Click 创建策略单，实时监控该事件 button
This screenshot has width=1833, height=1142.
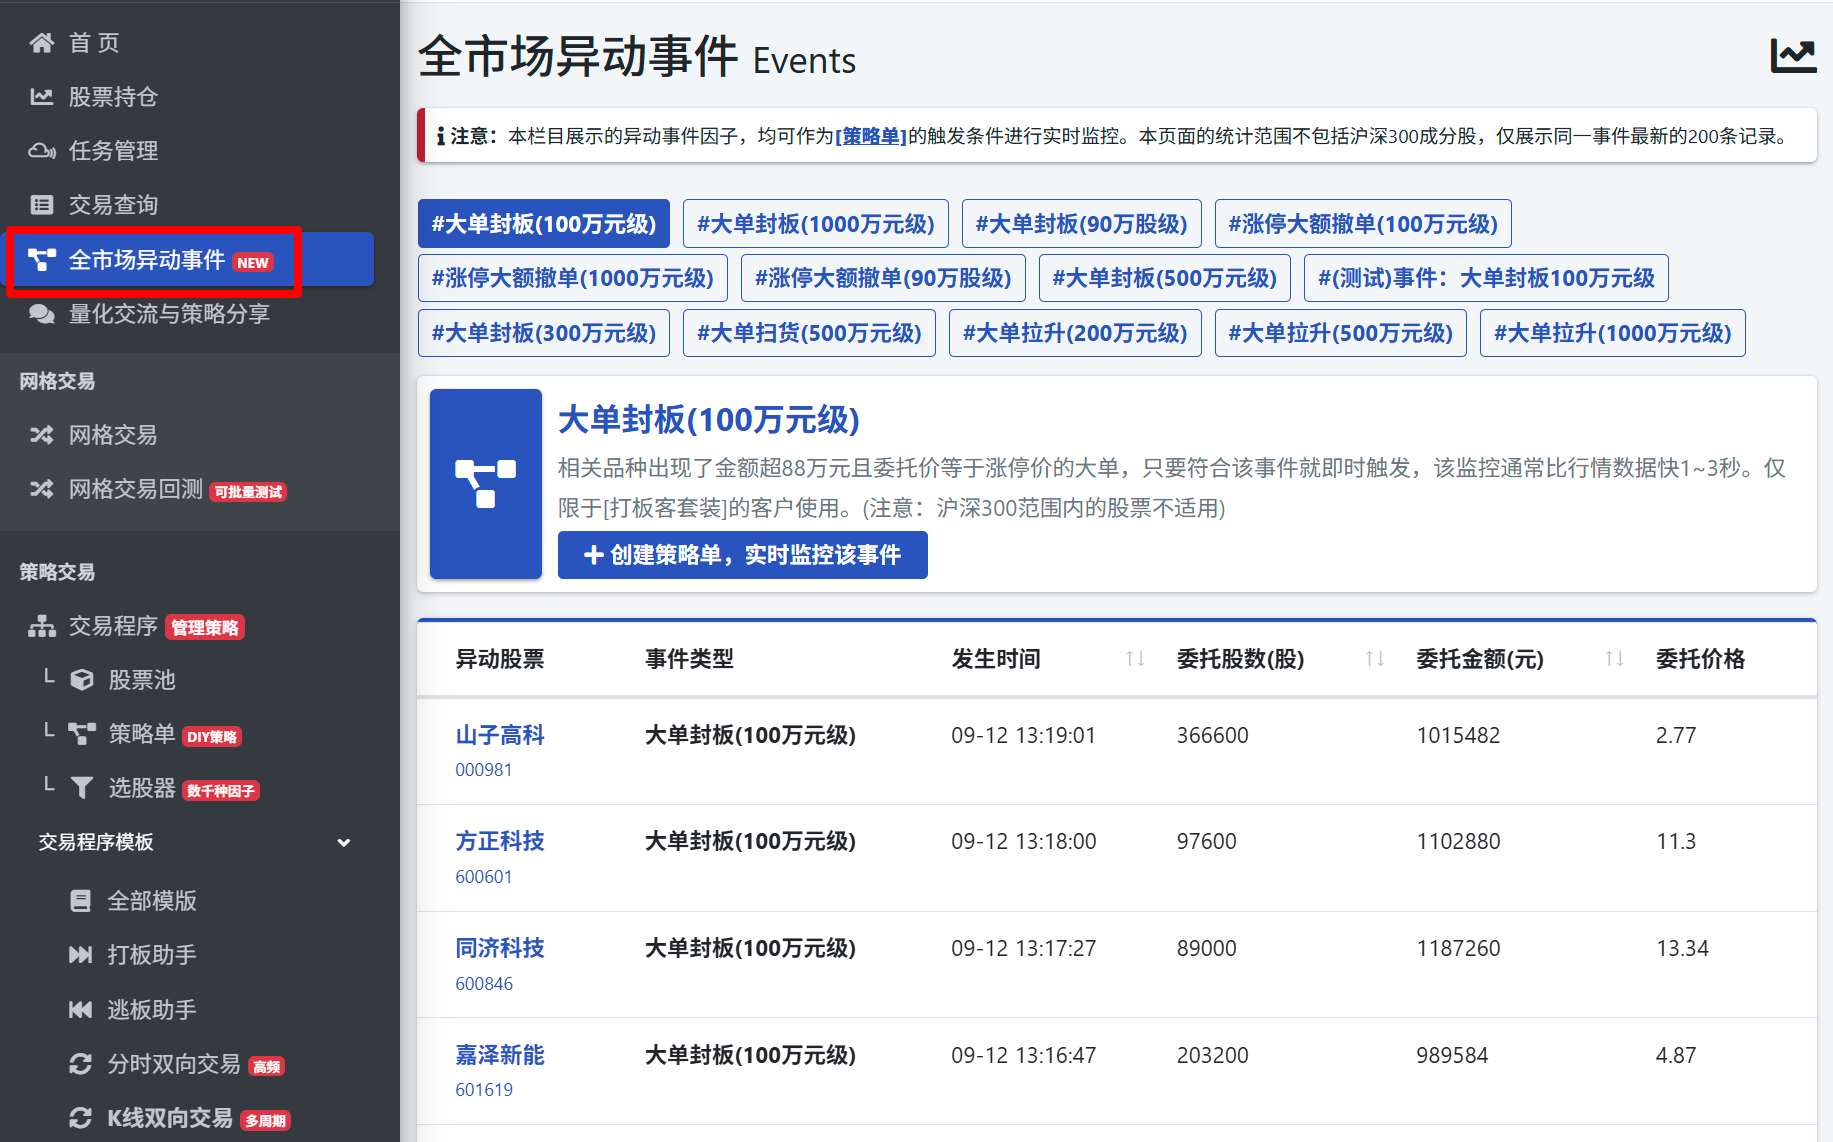tap(743, 555)
